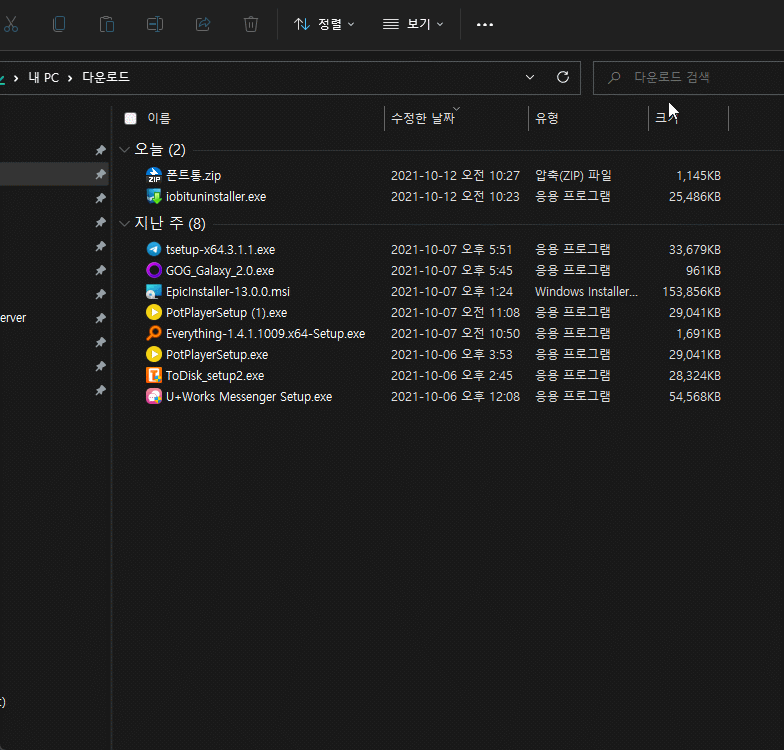Select the iobituninstaller.exe icon
This screenshot has height=750, width=784.
154,196
